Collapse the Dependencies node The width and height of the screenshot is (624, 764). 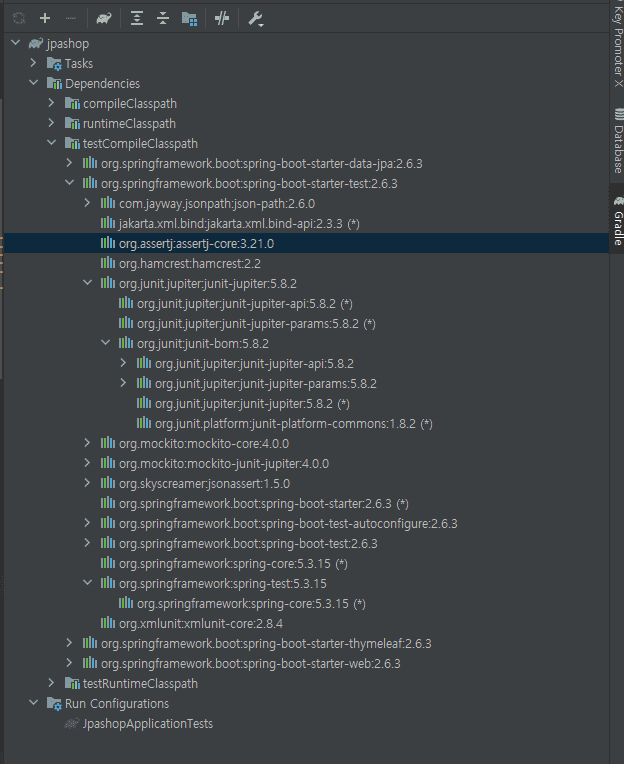(x=34, y=83)
